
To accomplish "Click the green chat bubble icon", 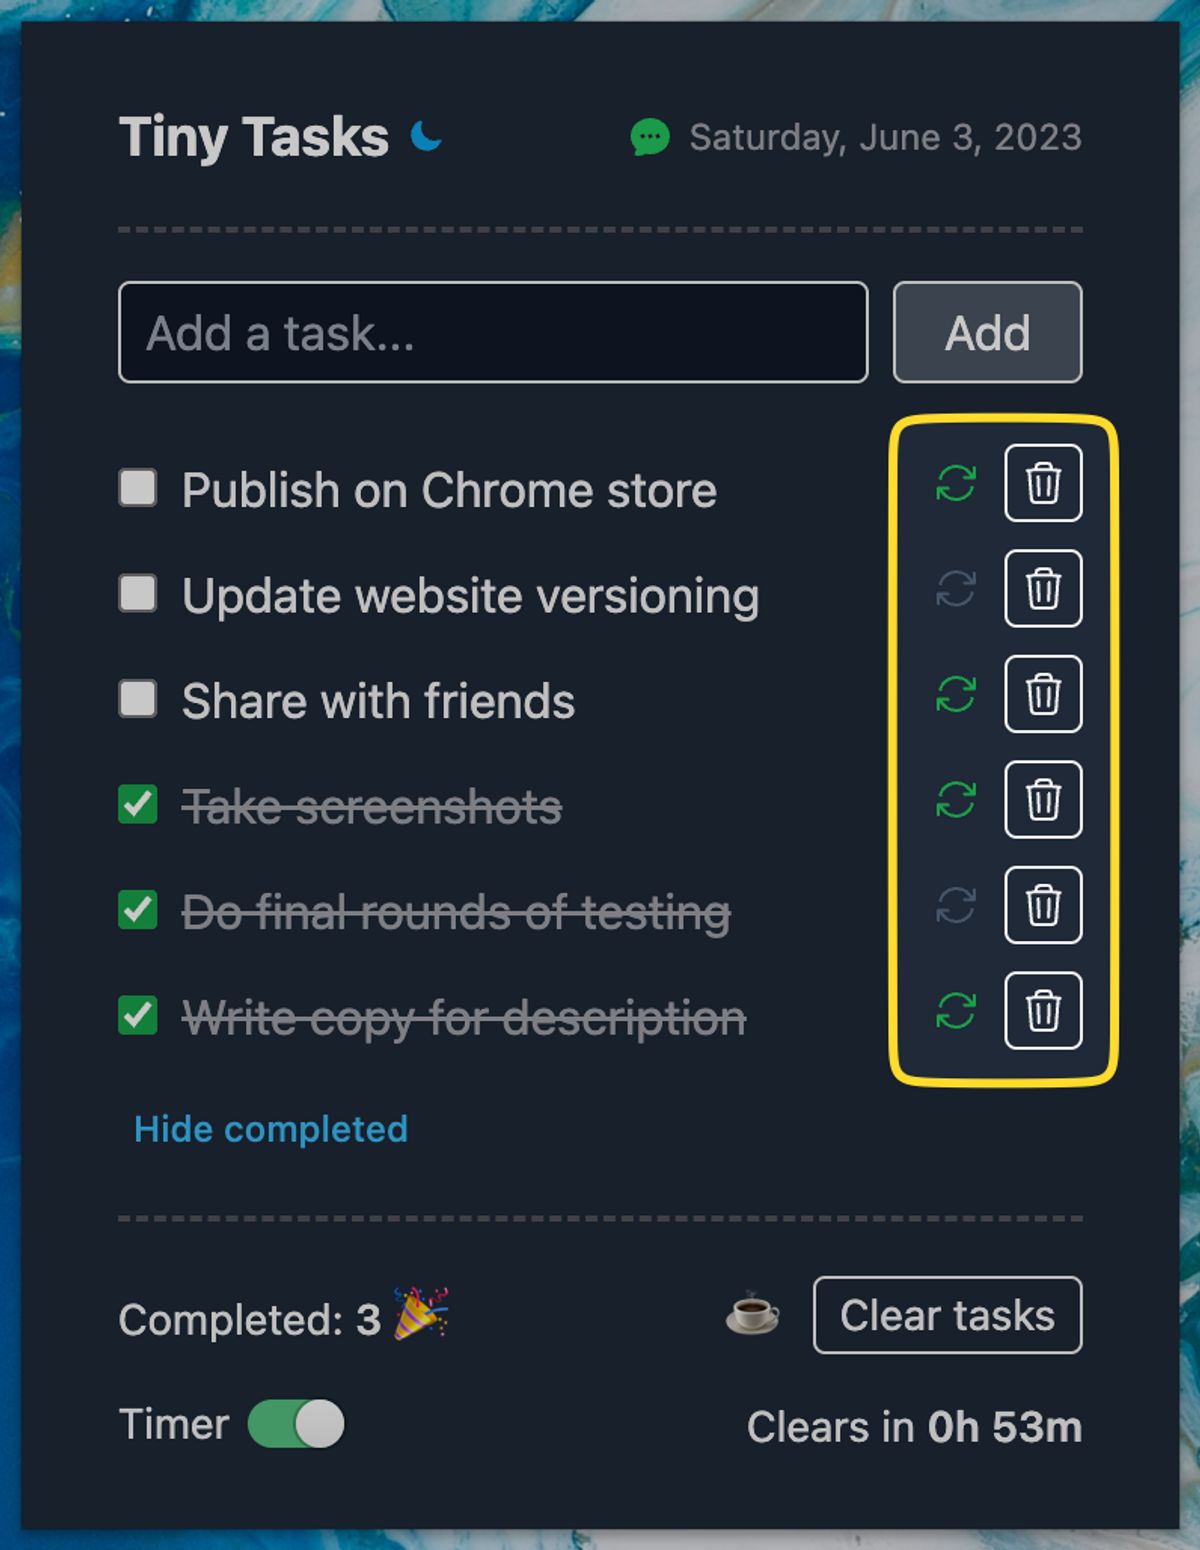I will (650, 137).
